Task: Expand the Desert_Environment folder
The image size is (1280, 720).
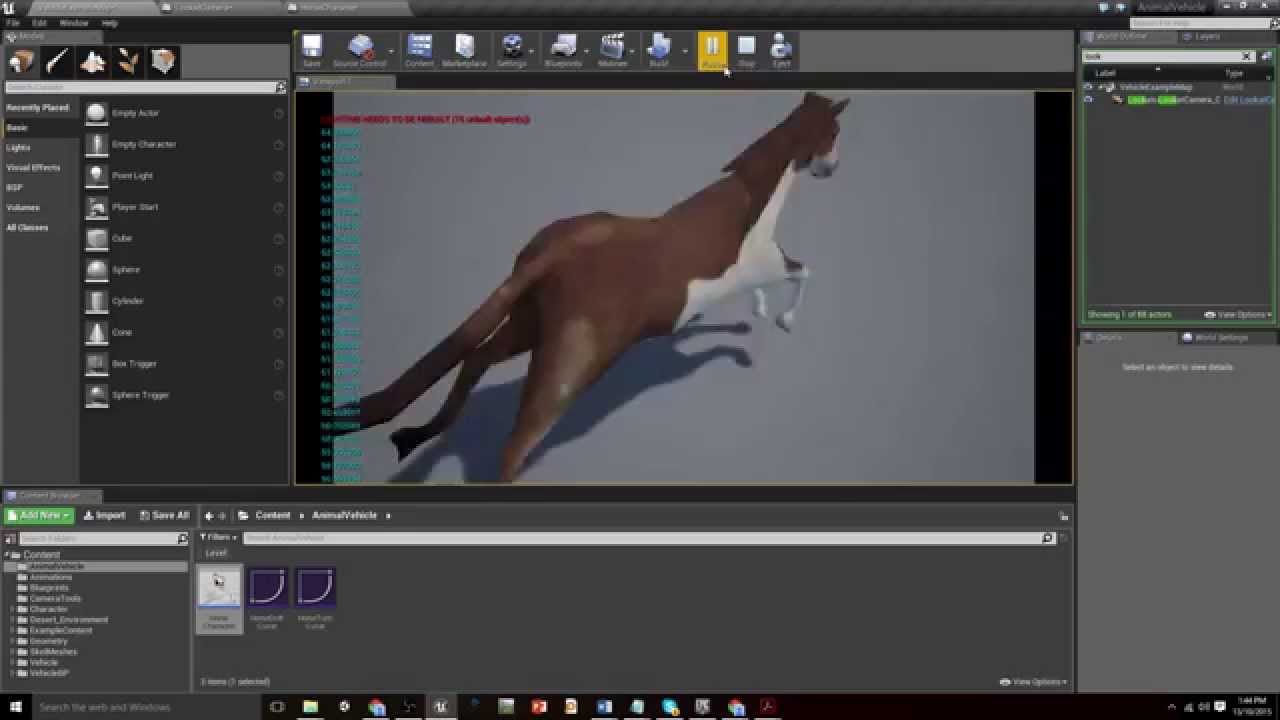Action: (12, 620)
